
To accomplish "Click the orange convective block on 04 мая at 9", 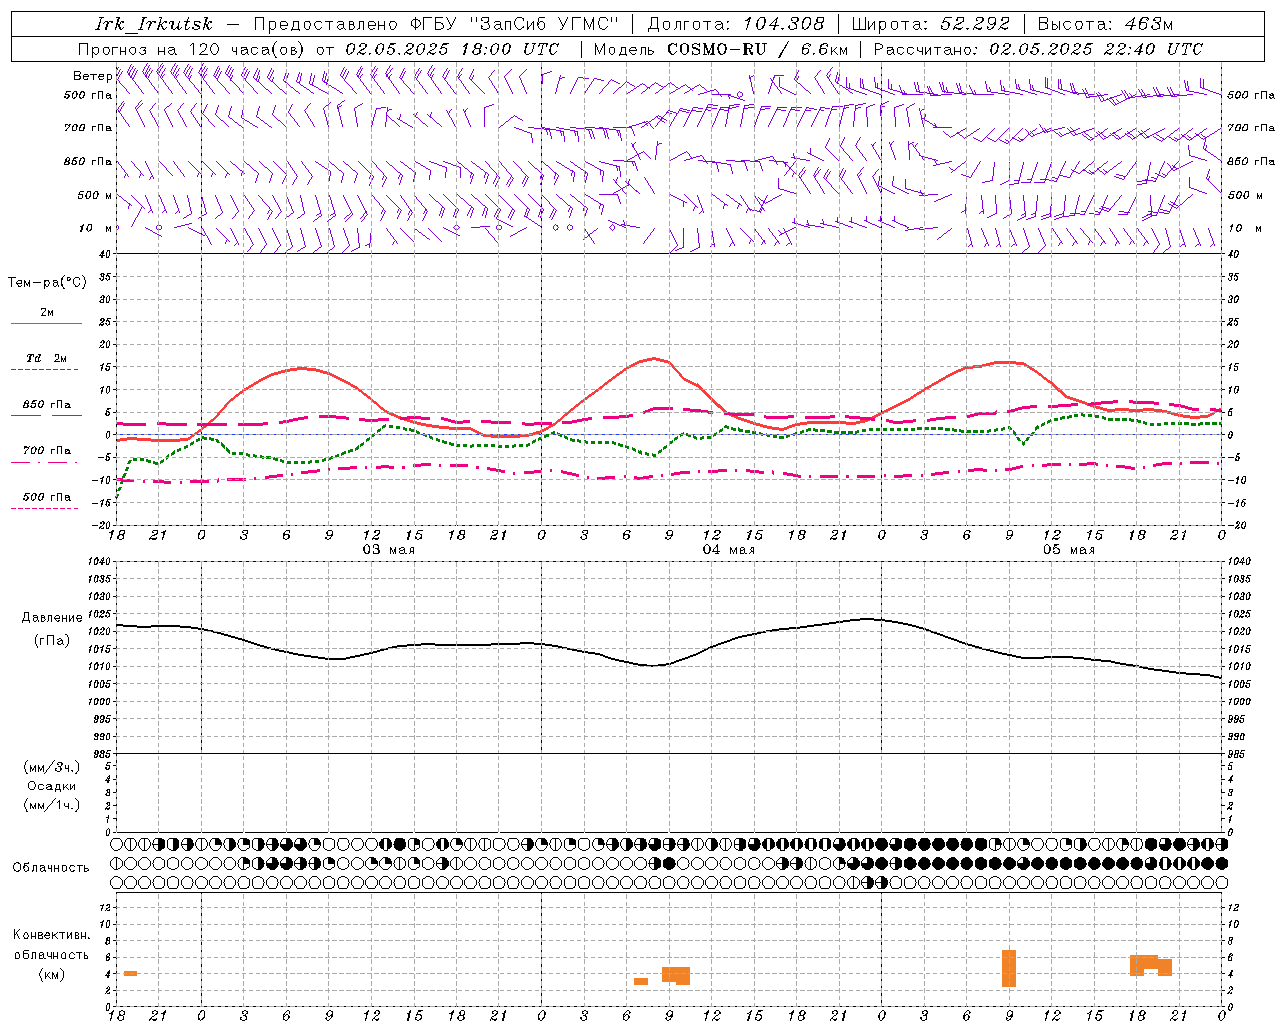I will (x=676, y=975).
